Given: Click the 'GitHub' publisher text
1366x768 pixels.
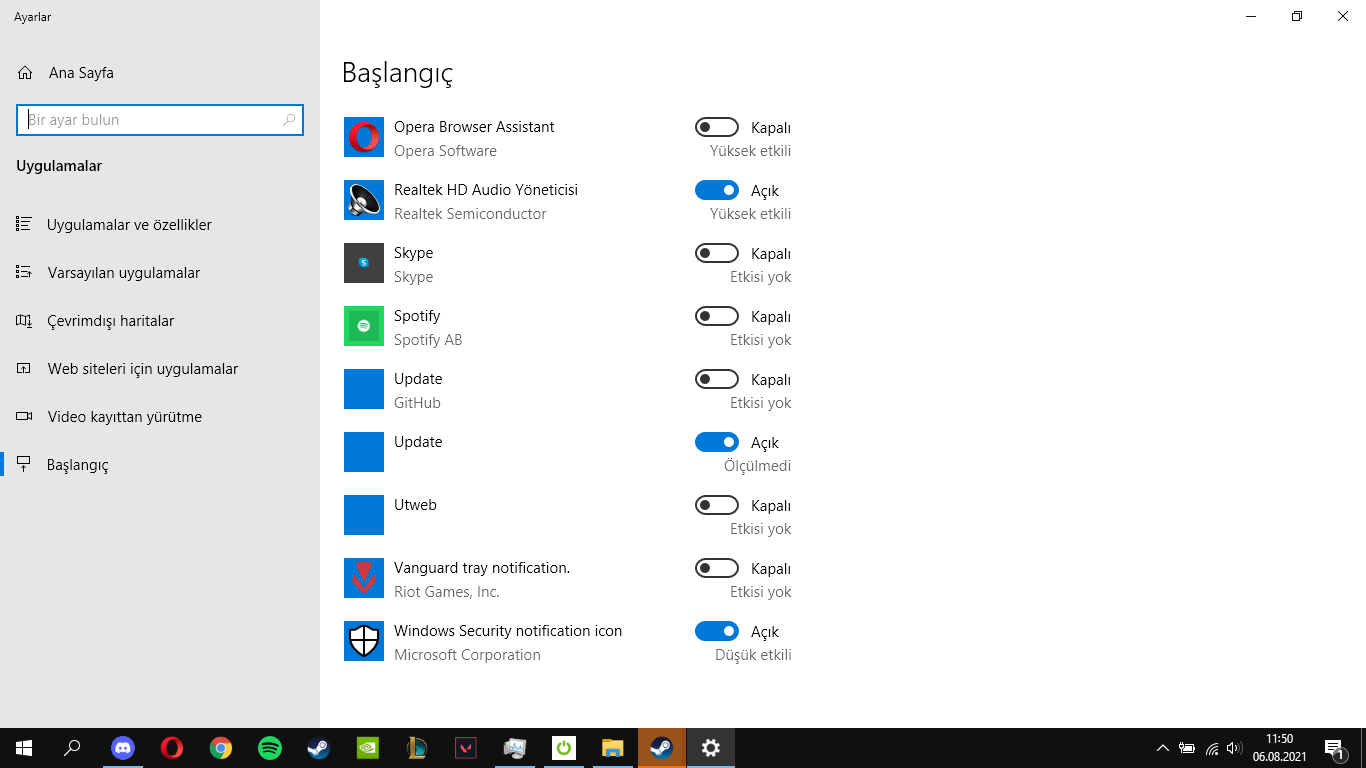Looking at the screenshot, I should tap(417, 403).
